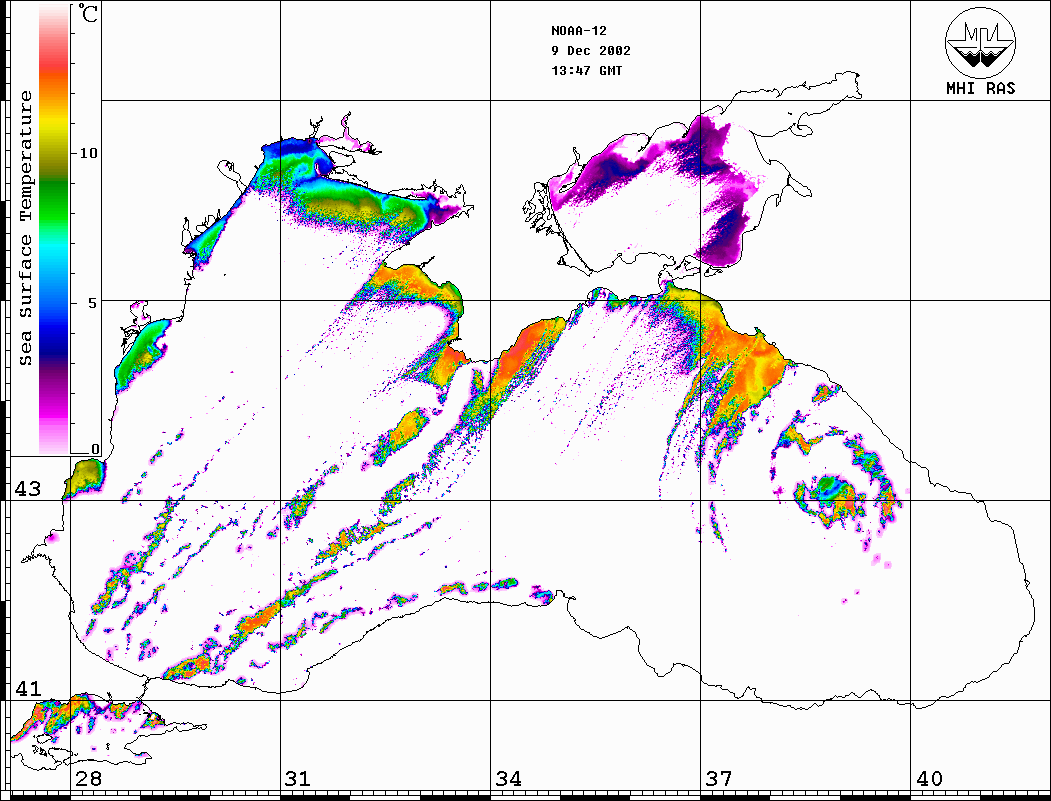Click the '°C' unit label
1051x801 pixels.
click(87, 13)
